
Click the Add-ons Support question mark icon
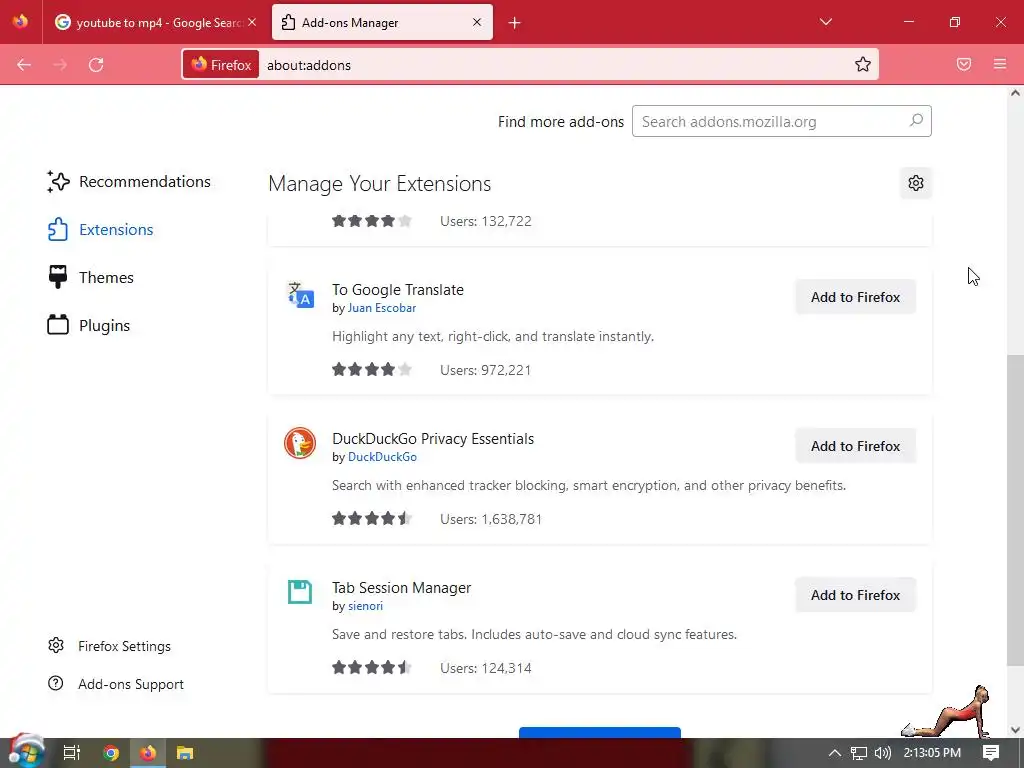point(56,683)
